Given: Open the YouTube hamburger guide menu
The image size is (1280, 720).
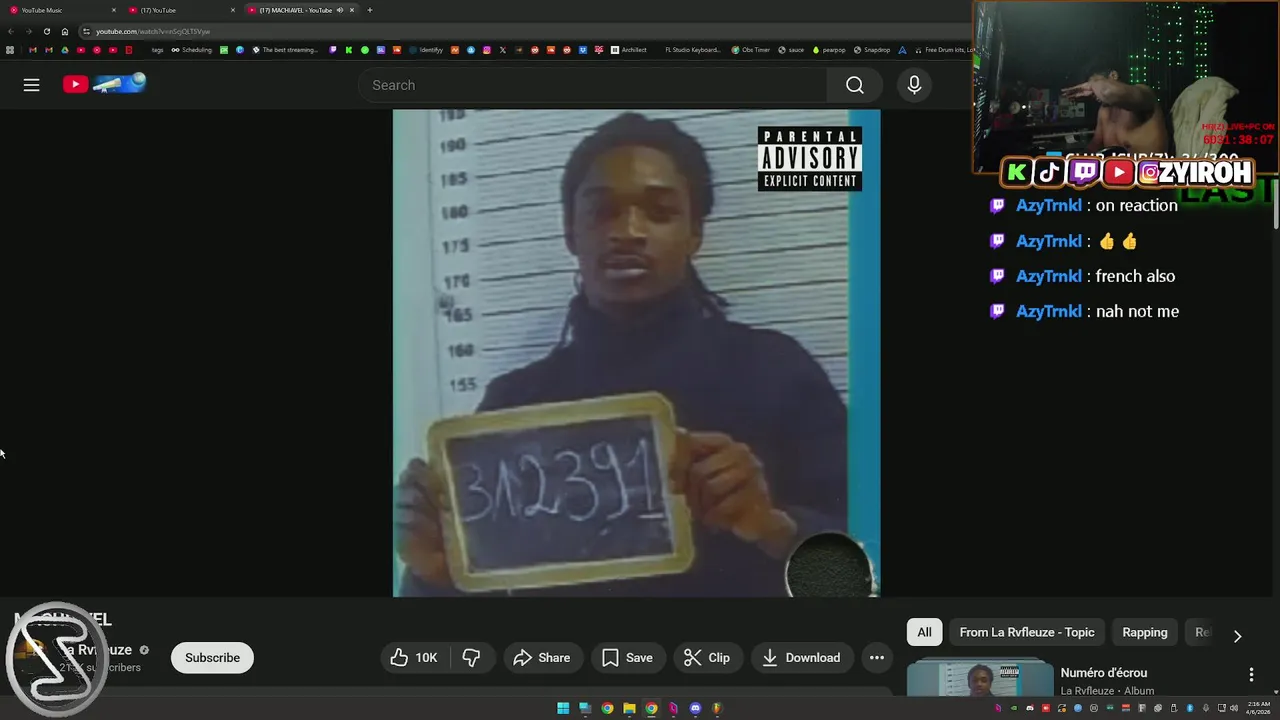Looking at the screenshot, I should pos(31,85).
